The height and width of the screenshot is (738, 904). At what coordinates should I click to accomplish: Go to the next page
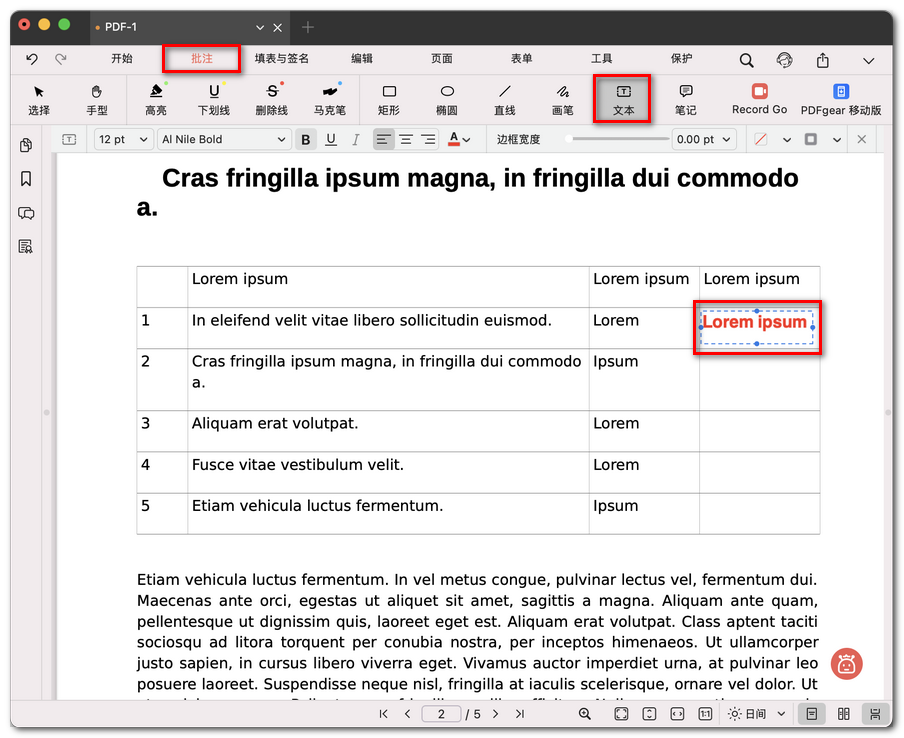point(495,714)
